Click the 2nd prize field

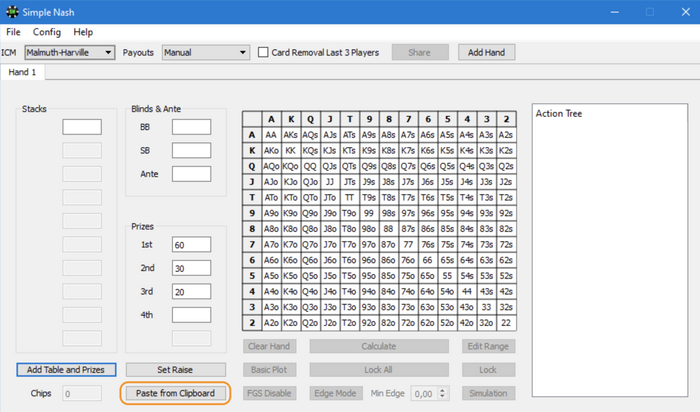pos(192,268)
